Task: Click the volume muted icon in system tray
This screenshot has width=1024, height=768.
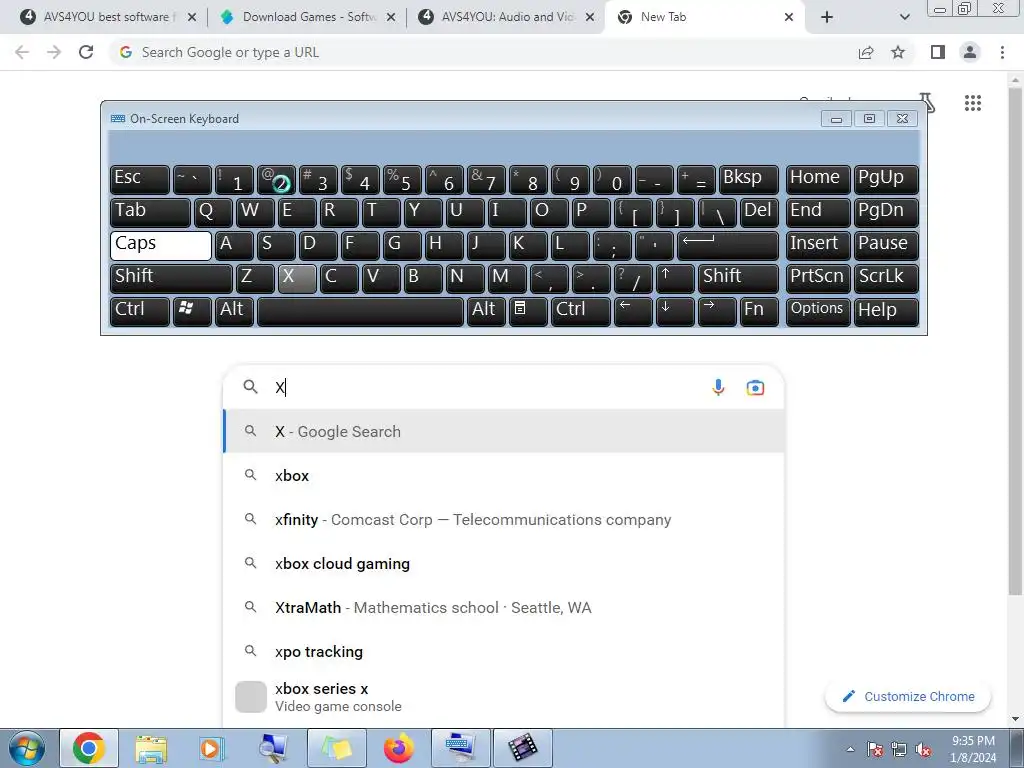Action: pos(923,750)
